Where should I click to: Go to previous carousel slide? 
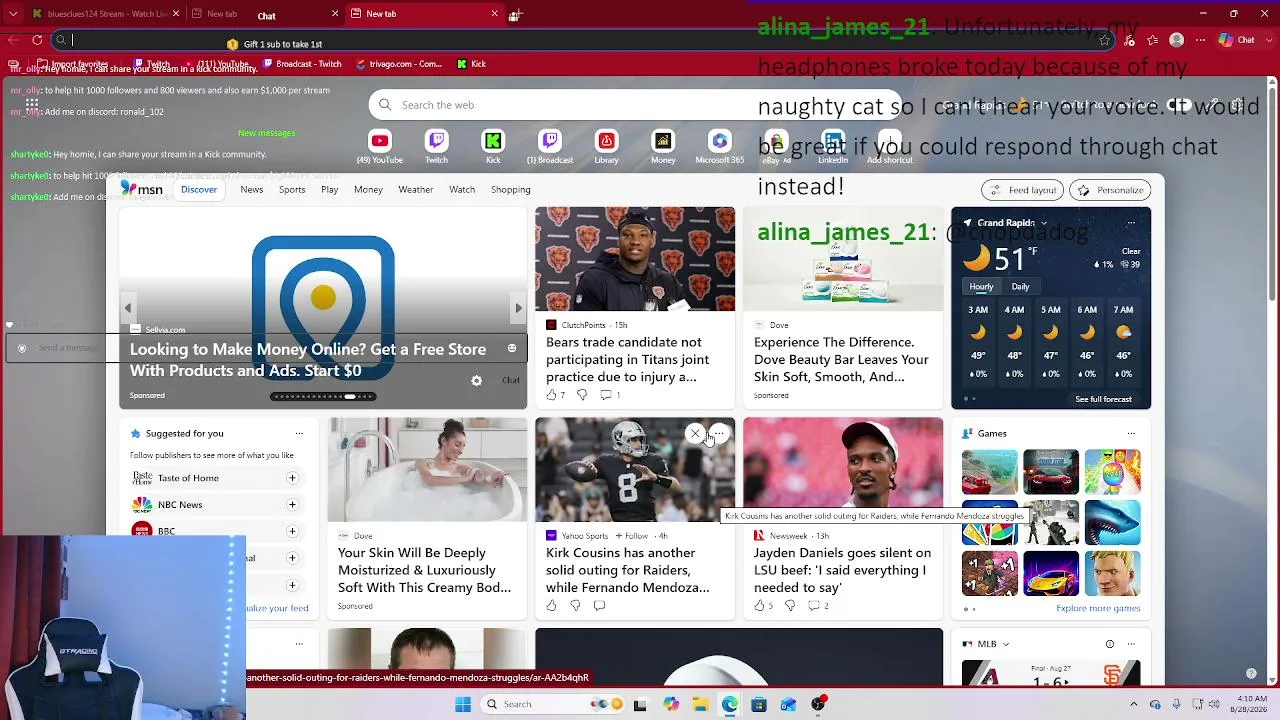tap(128, 308)
